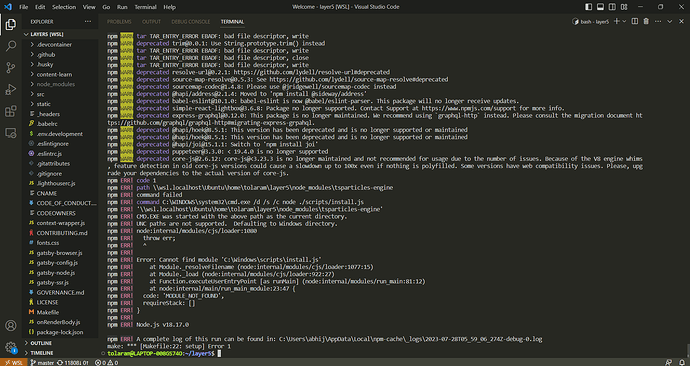
Task: Open the Terminal menu
Action: 145,7
